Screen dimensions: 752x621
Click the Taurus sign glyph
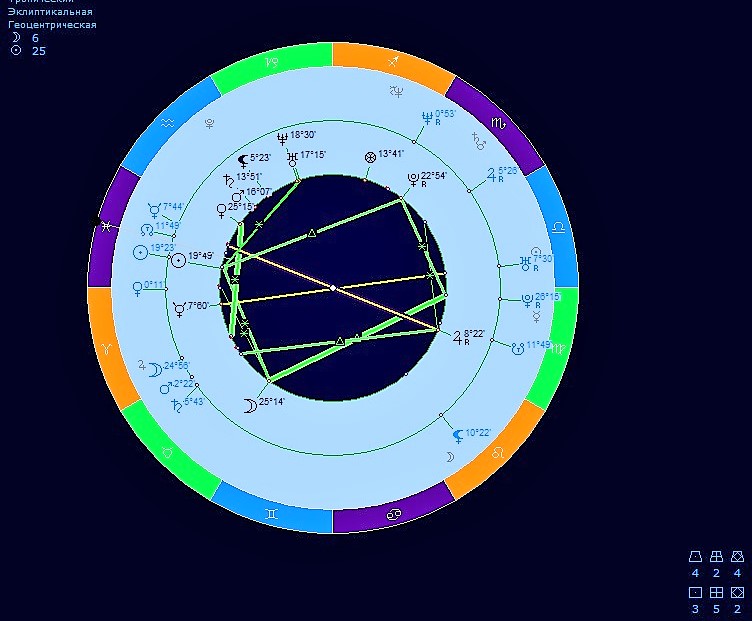tap(167, 452)
